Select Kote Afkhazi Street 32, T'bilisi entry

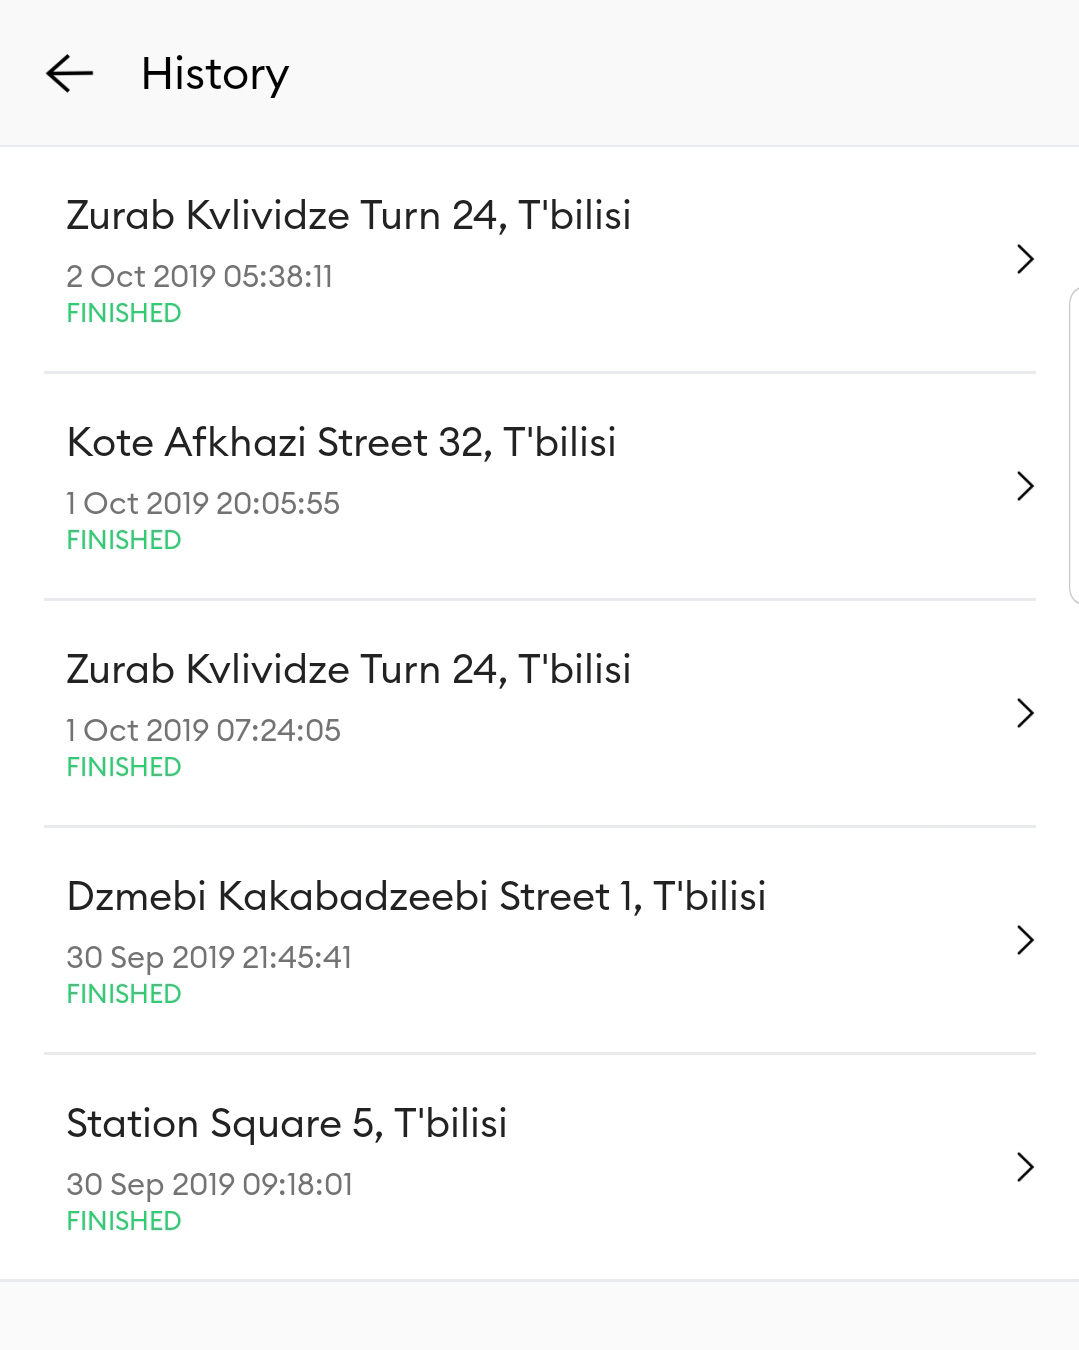click(540, 487)
